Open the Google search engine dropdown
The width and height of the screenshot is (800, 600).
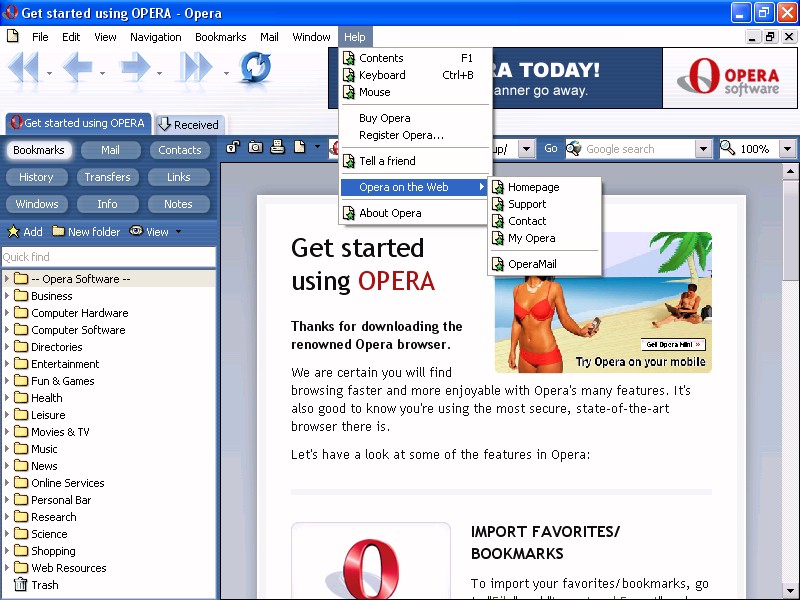point(703,149)
